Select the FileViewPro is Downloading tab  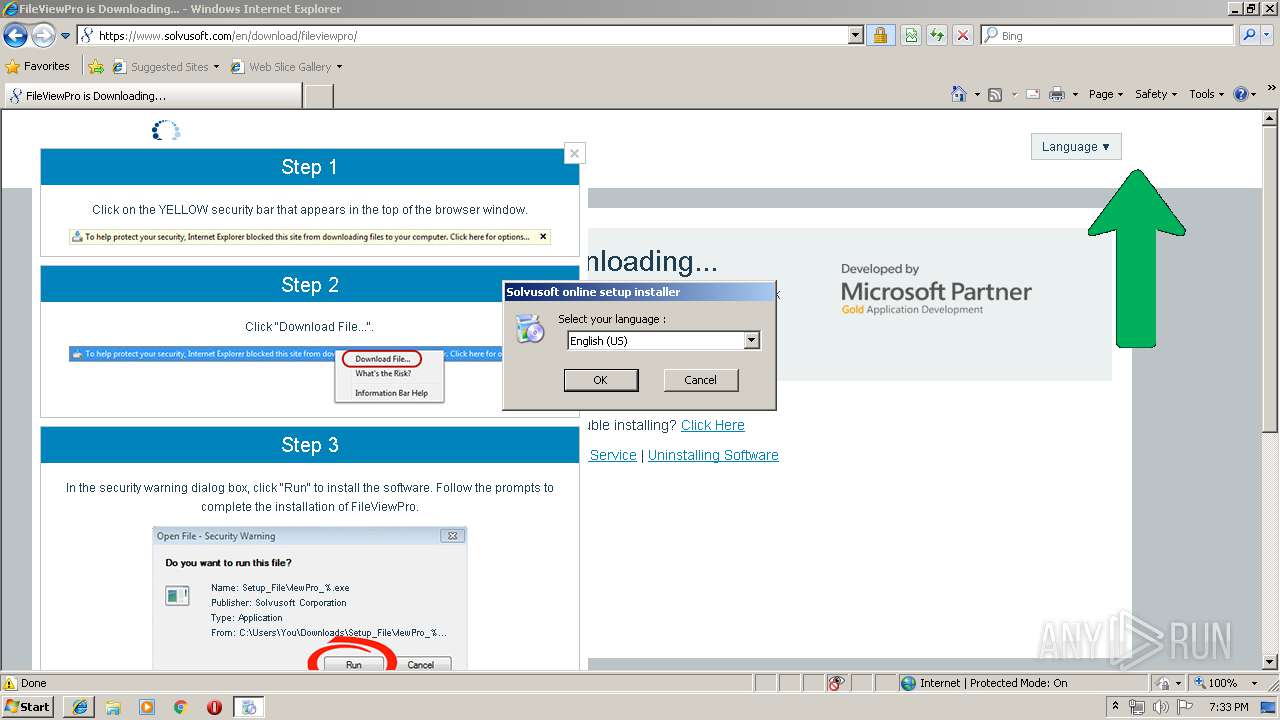coord(152,96)
